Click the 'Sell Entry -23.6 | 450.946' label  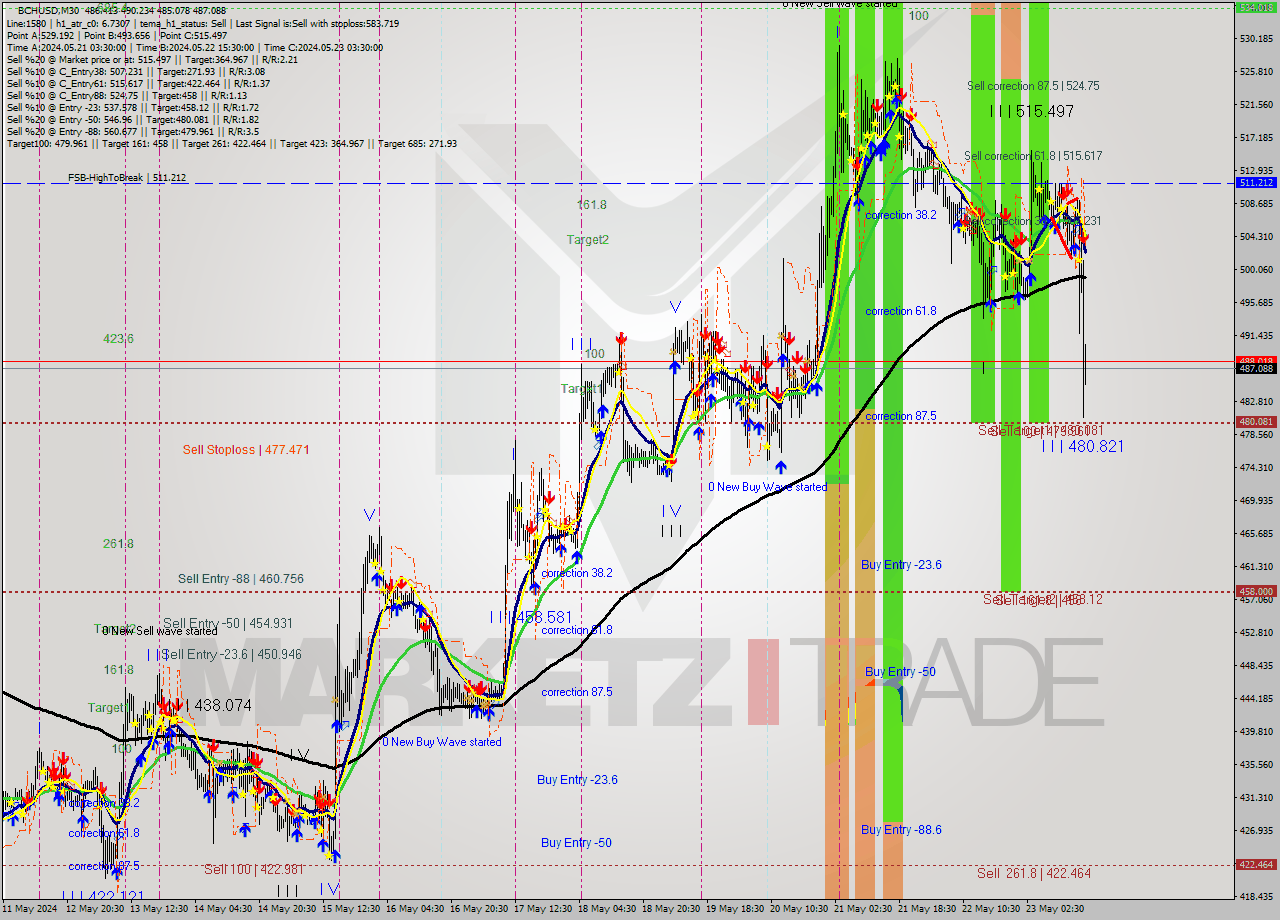[x=231, y=654]
